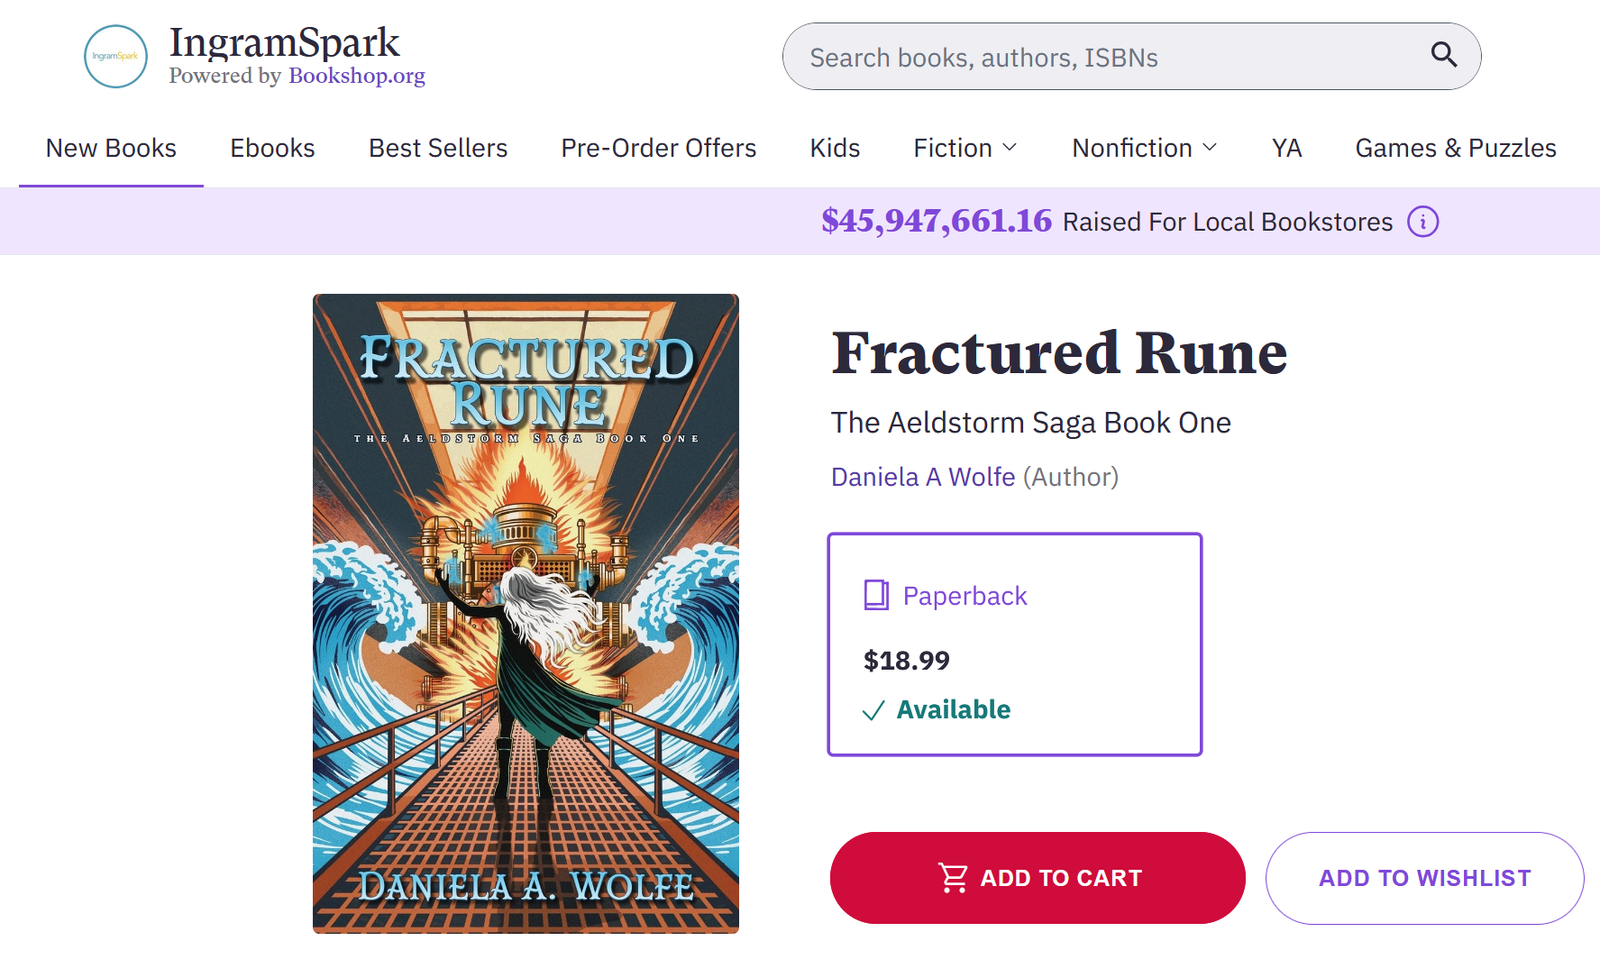The height and width of the screenshot is (959, 1600).
Task: Click into the book search field
Action: point(1100,57)
